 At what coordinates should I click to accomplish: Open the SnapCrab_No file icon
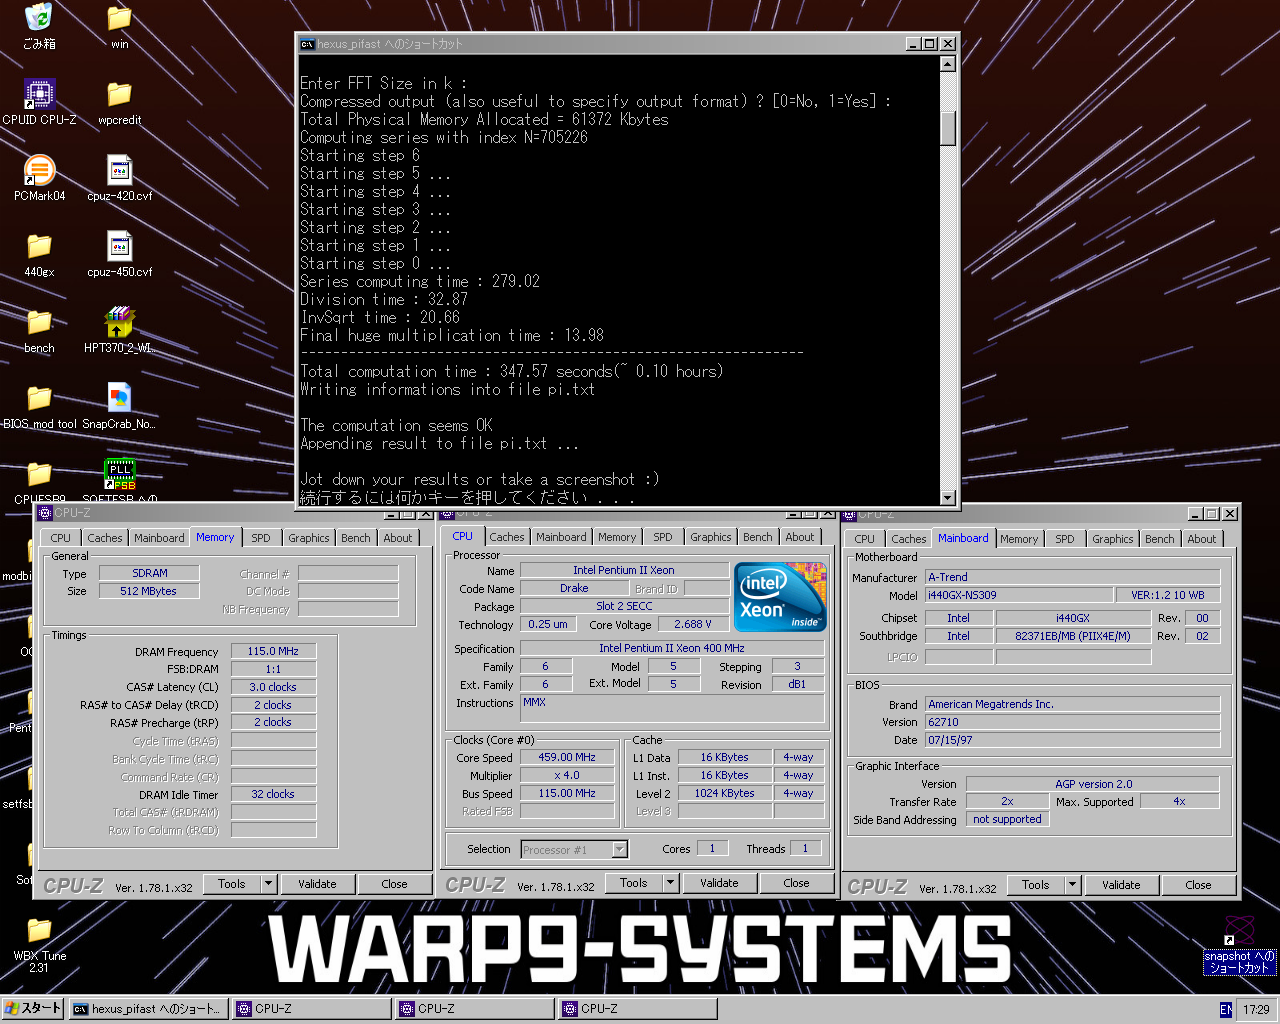coord(119,398)
